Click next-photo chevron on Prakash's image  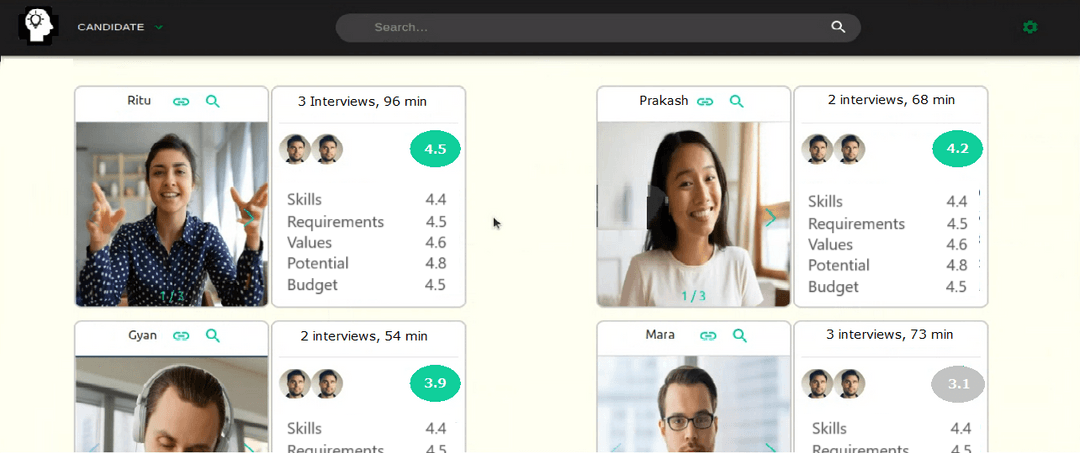771,218
